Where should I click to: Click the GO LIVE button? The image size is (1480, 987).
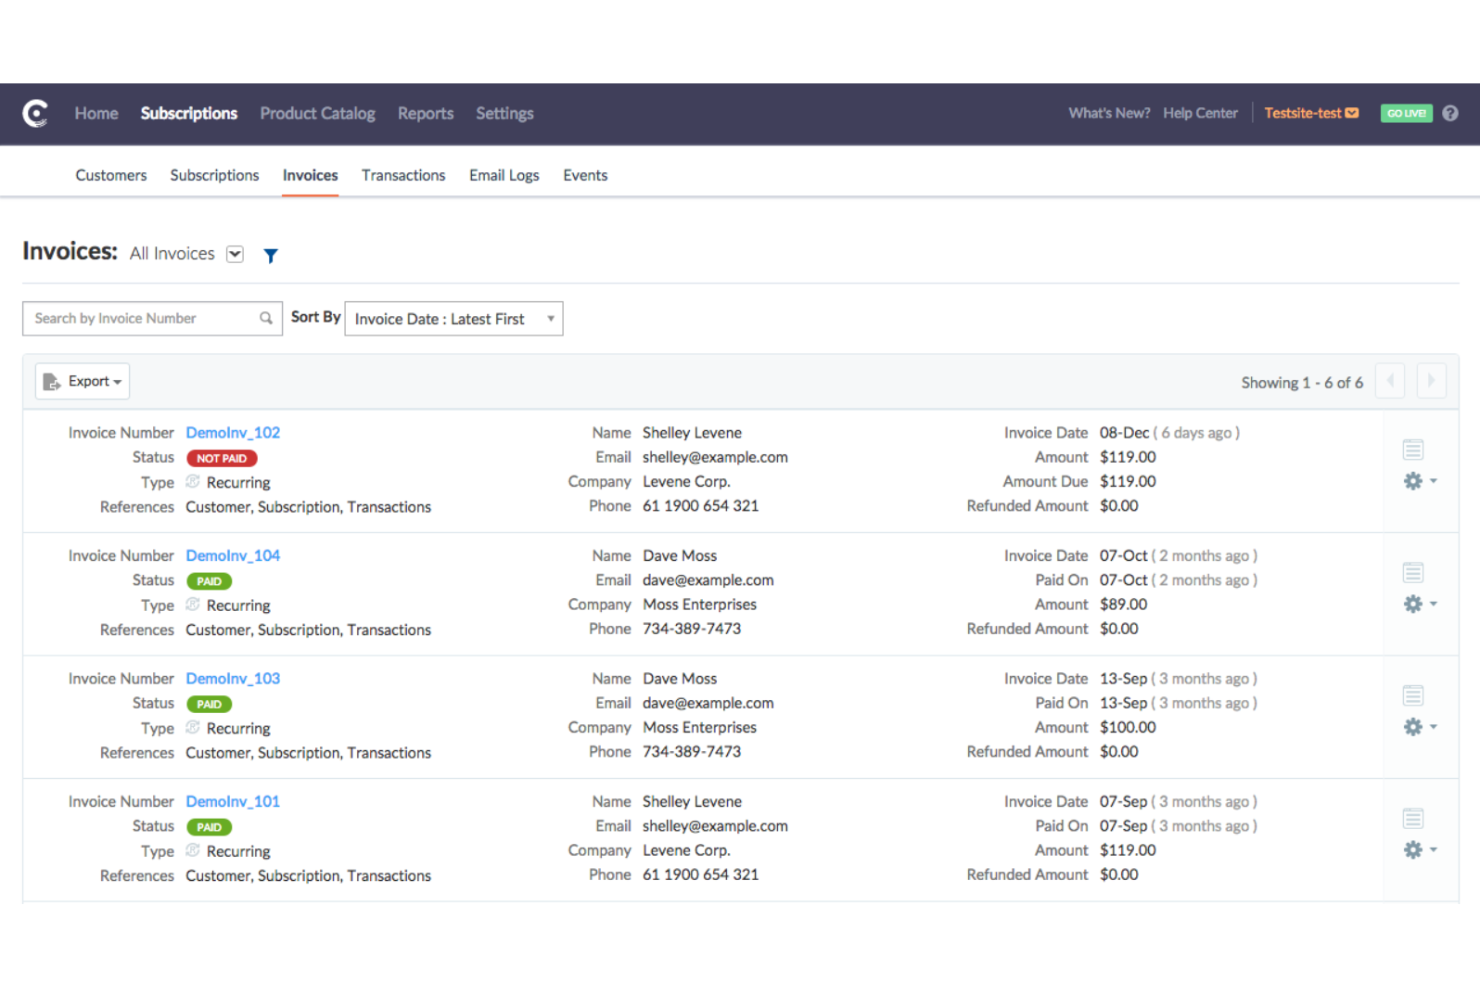[1406, 113]
